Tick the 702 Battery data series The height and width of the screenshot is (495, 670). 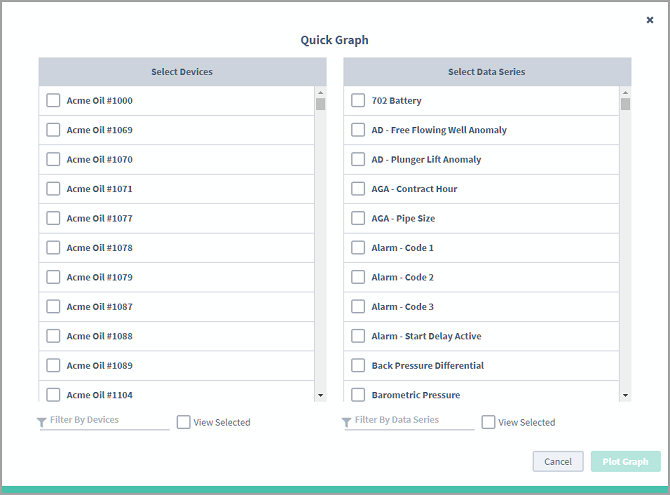(358, 100)
